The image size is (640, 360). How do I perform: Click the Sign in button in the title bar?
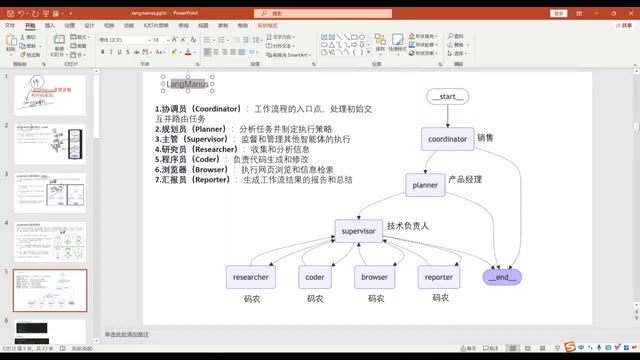point(558,13)
